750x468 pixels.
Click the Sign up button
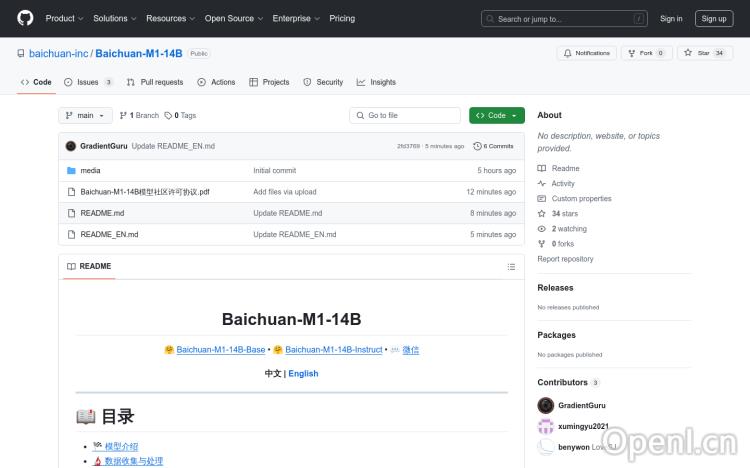point(714,18)
